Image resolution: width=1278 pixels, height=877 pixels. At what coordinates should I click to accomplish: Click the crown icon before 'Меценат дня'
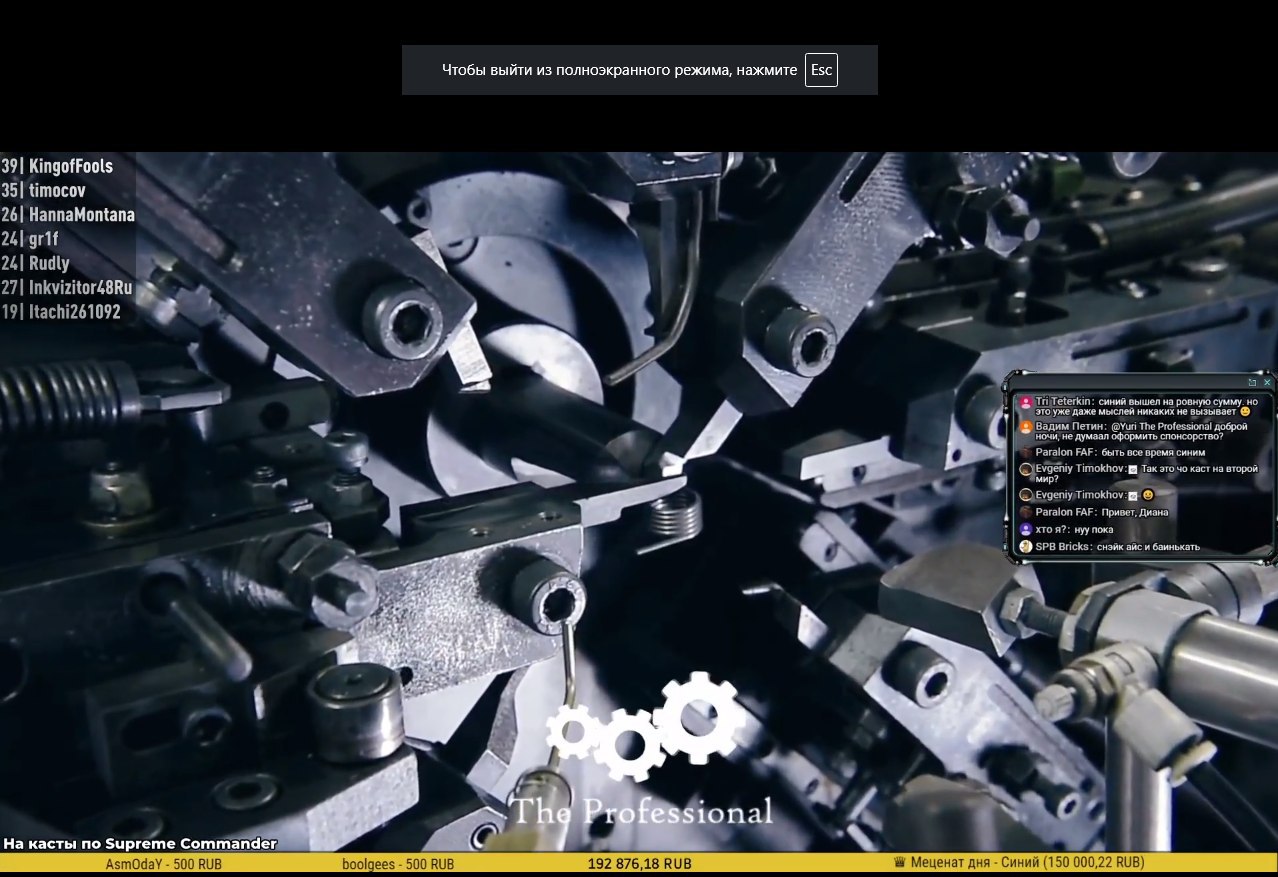[x=899, y=863]
